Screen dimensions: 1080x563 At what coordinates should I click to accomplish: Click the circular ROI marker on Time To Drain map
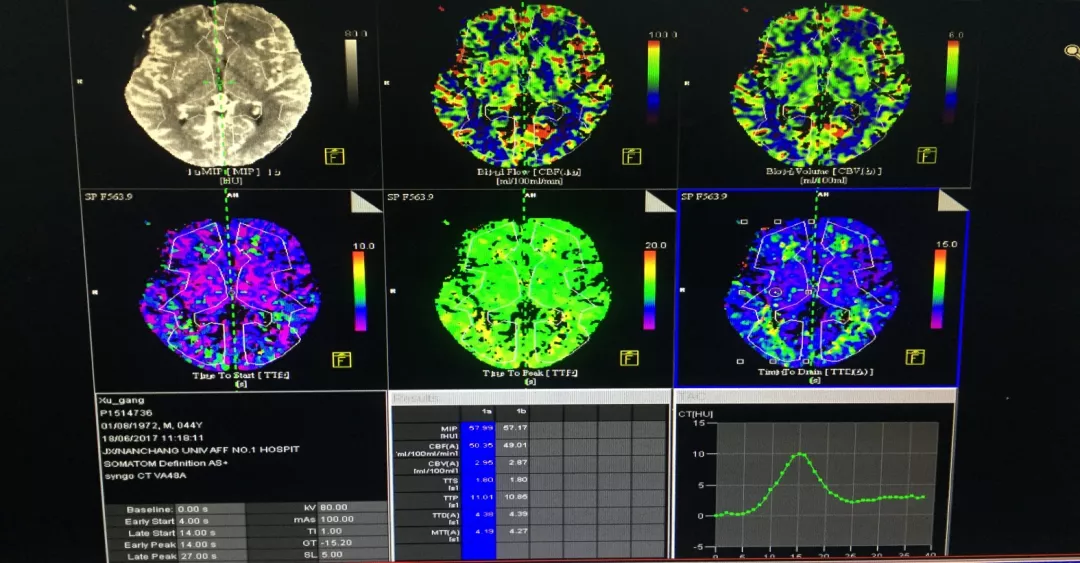(x=776, y=292)
